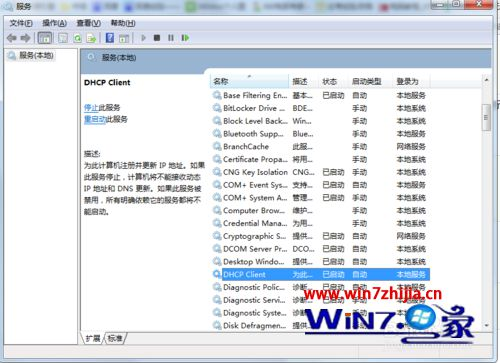Click the gear icon beside DHCP Client

(217, 274)
